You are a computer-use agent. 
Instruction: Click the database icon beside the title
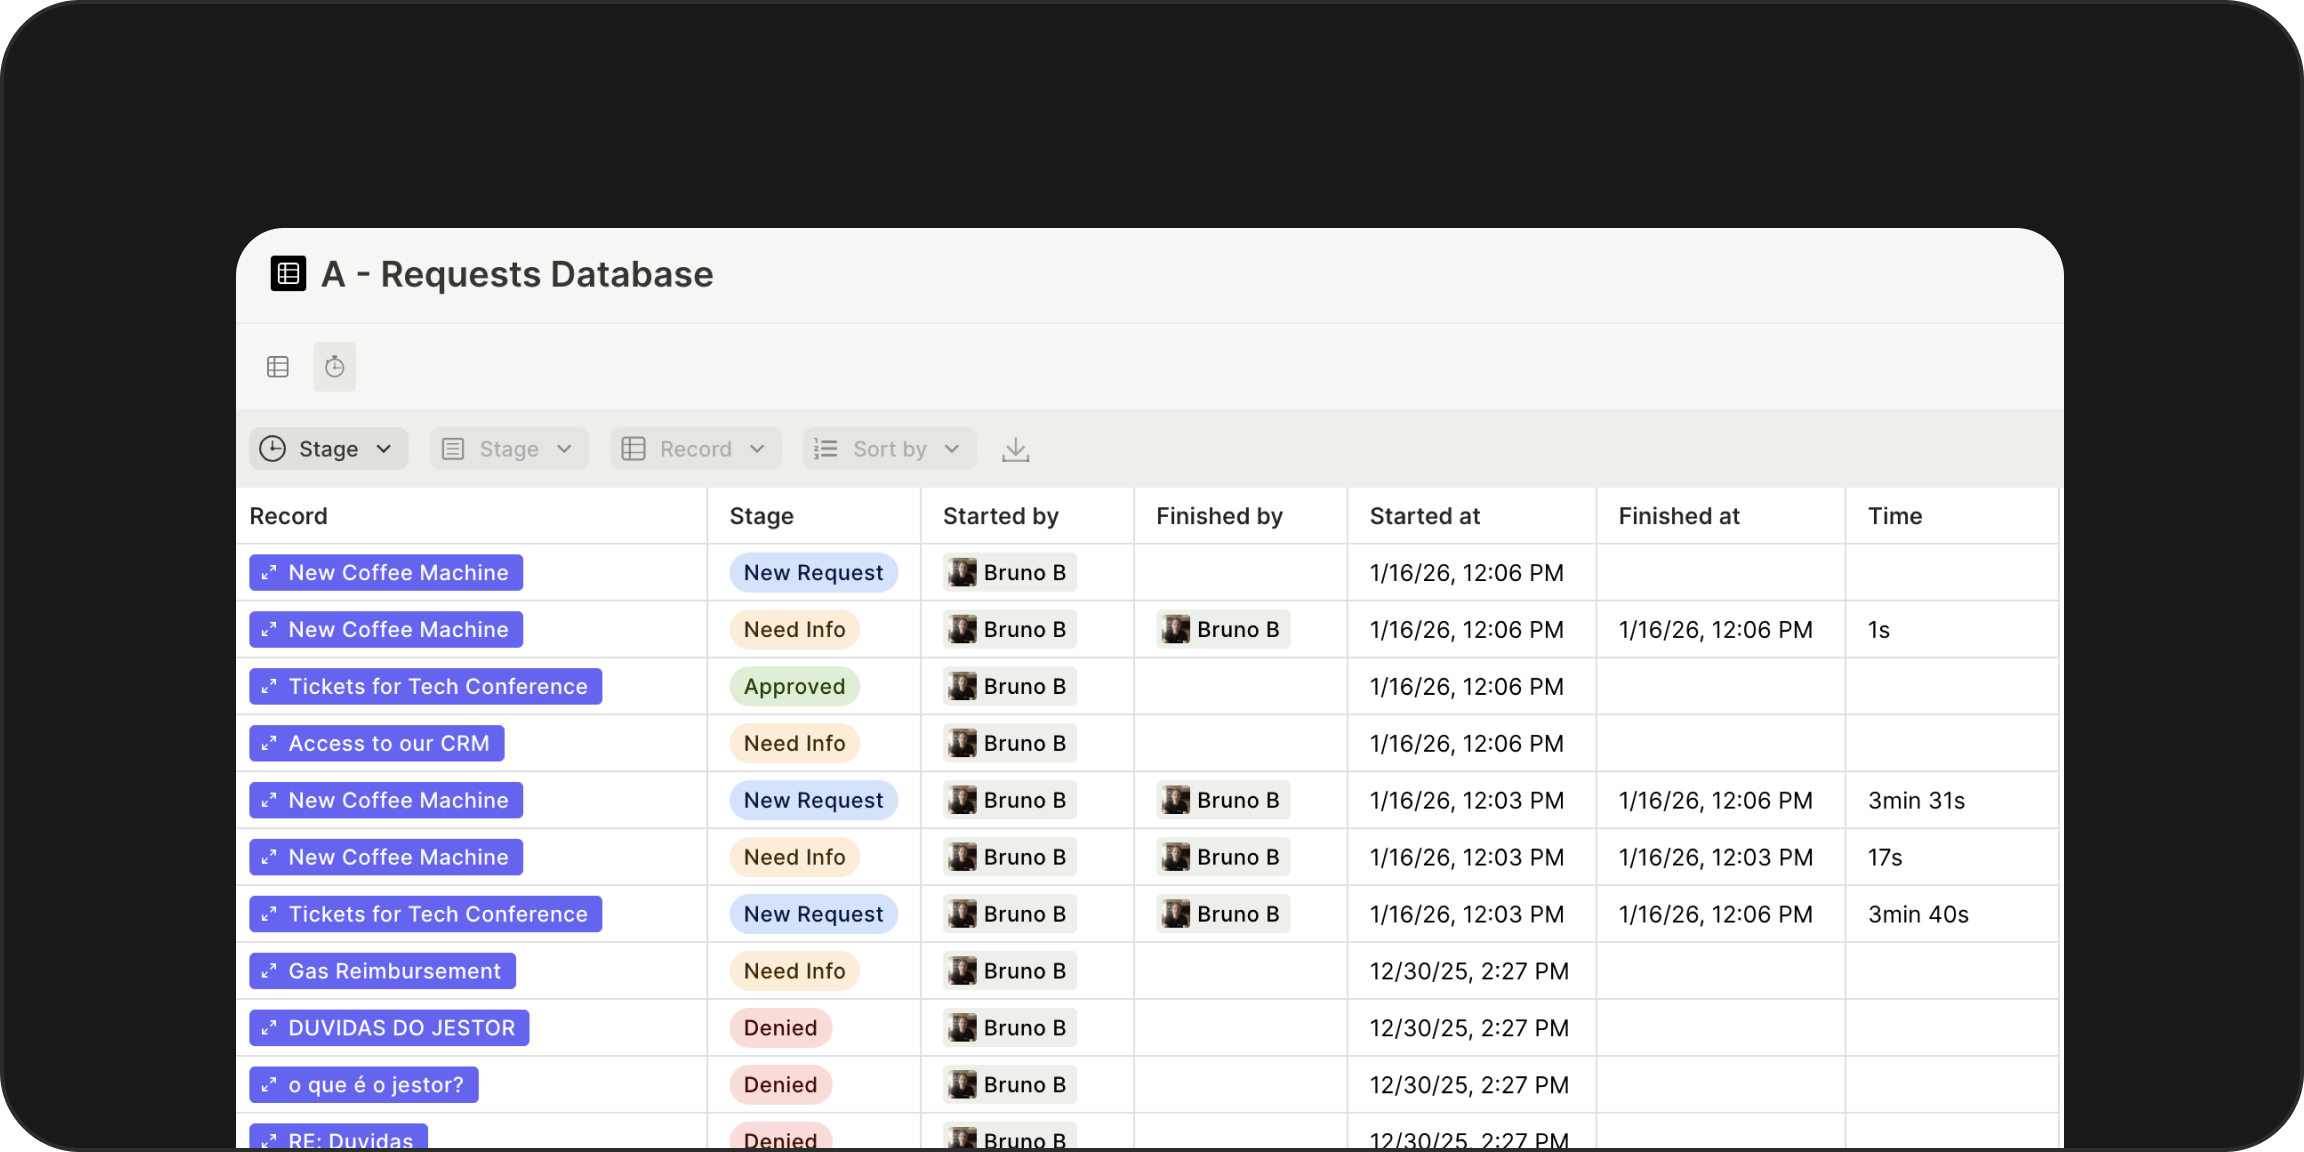(288, 274)
